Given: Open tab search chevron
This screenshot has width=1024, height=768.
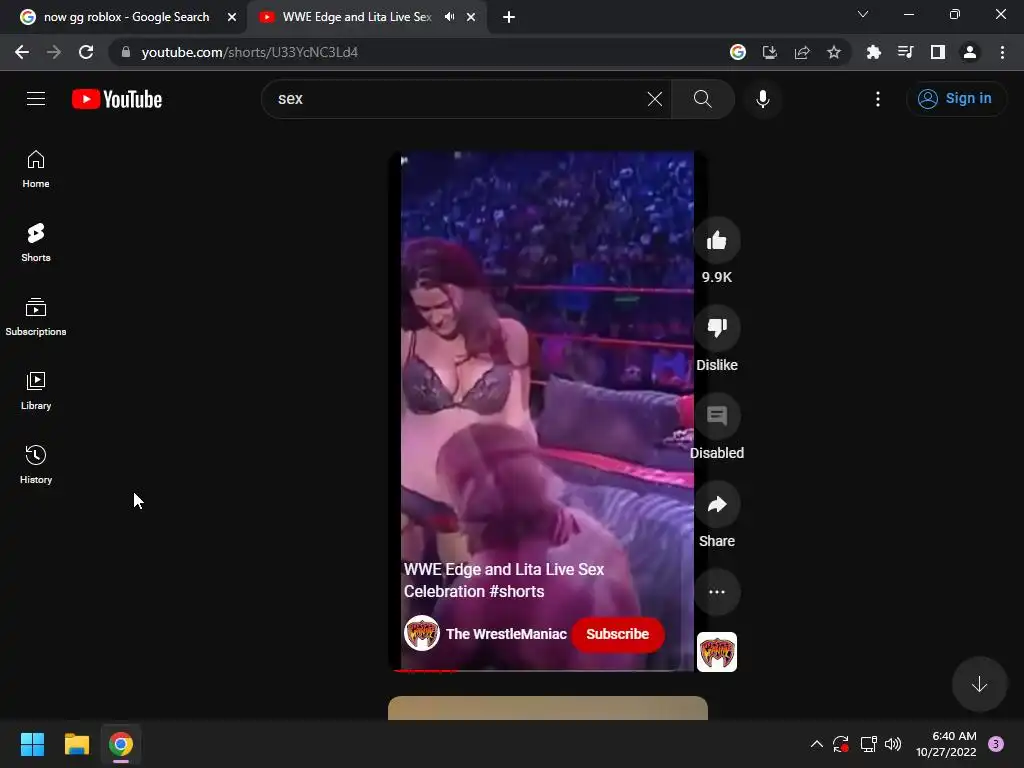Looking at the screenshot, I should click(863, 14).
